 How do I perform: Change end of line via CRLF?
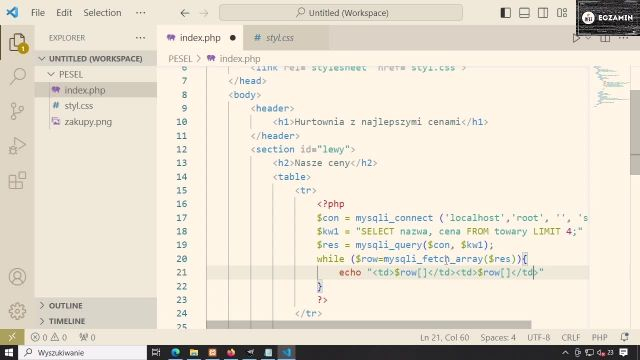(571, 338)
